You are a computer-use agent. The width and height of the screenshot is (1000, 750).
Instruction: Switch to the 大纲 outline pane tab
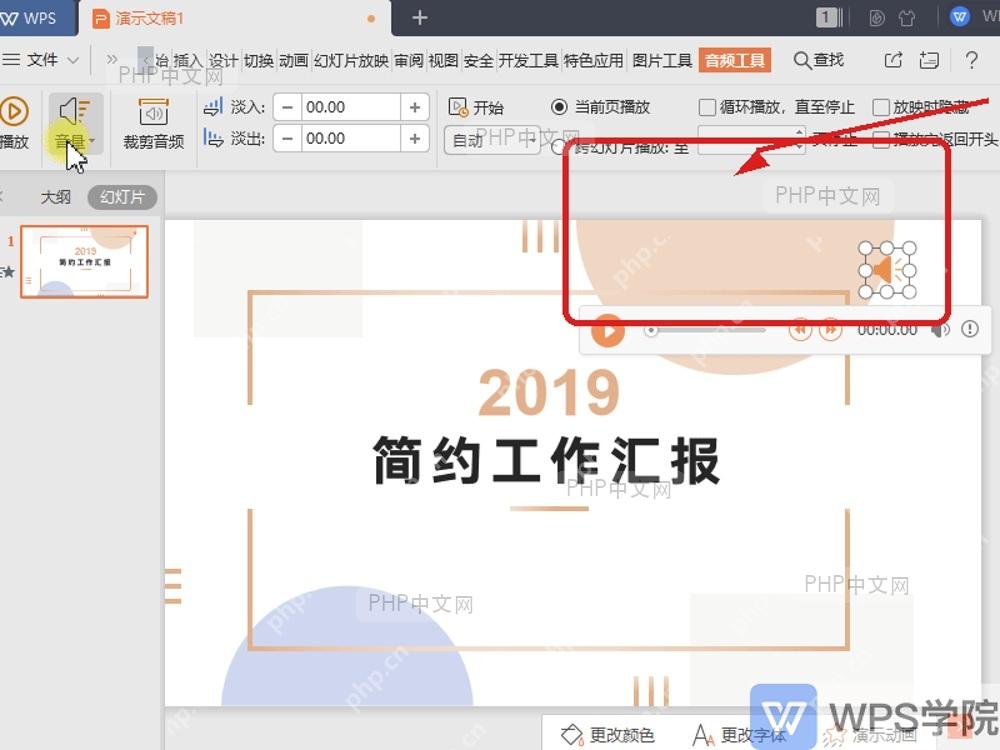pos(55,197)
